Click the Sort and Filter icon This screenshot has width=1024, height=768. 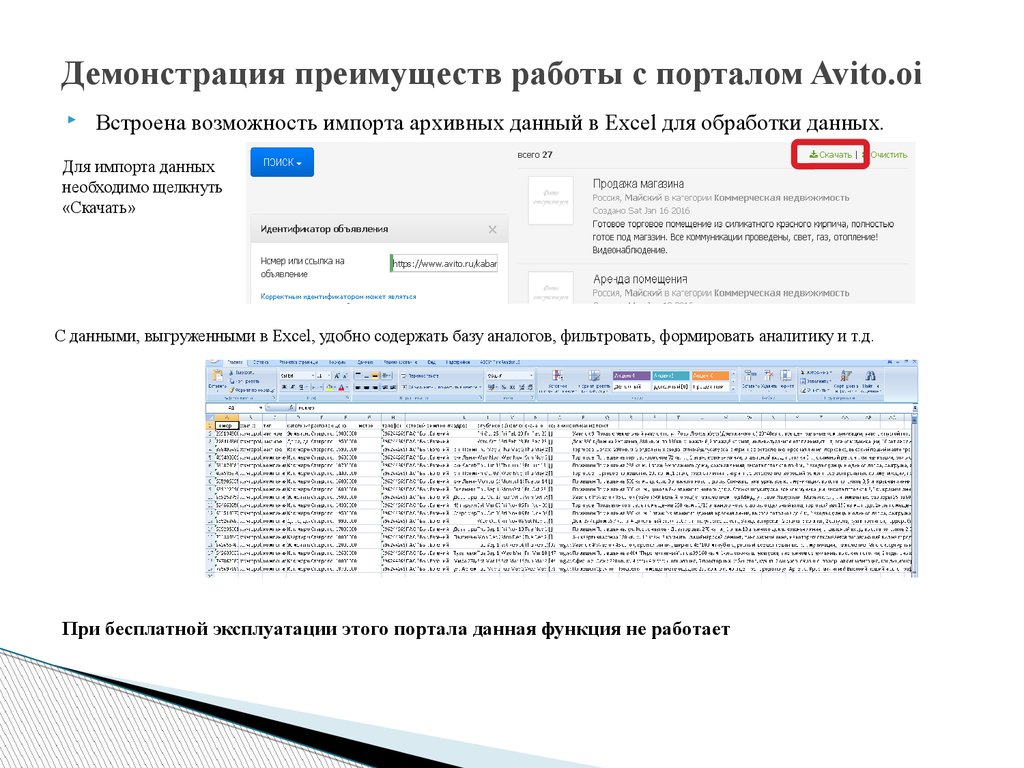(x=846, y=376)
